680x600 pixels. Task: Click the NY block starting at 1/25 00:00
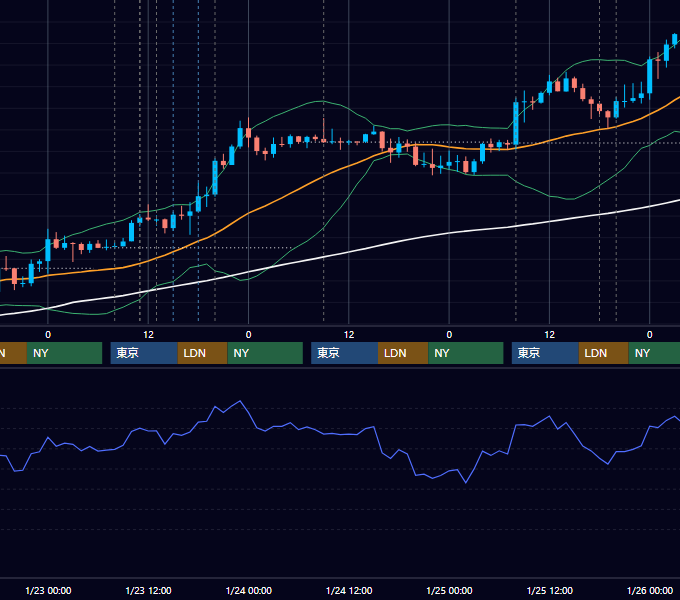466,353
